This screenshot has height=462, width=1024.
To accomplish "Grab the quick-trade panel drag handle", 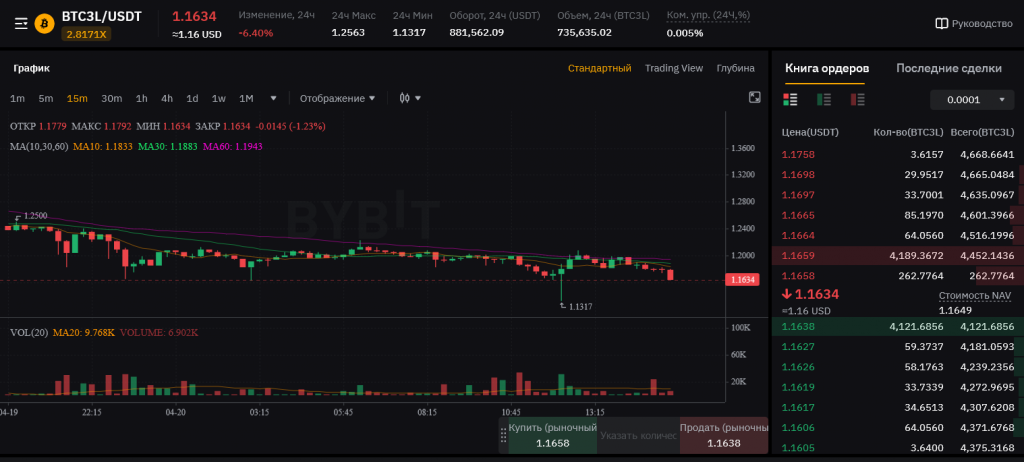I will click(x=503, y=435).
